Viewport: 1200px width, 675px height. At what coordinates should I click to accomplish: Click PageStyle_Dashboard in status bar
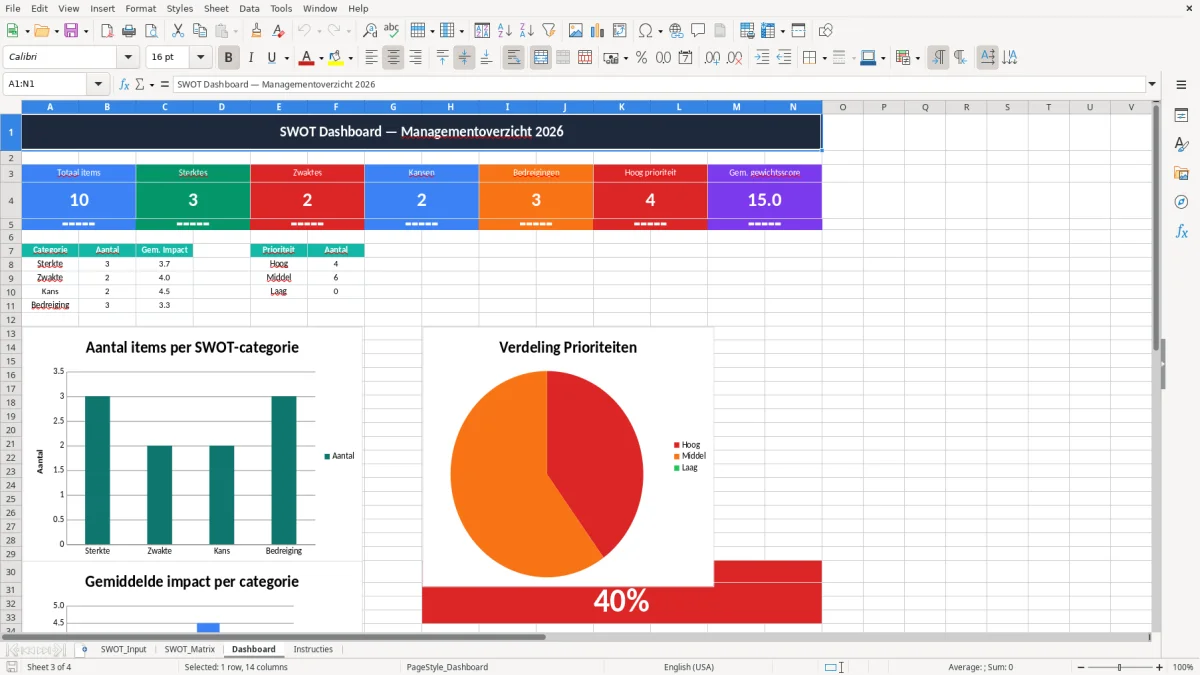tap(447, 667)
